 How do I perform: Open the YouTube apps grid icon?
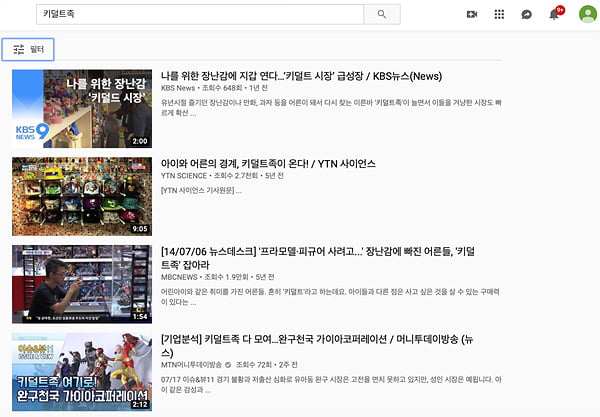(499, 15)
